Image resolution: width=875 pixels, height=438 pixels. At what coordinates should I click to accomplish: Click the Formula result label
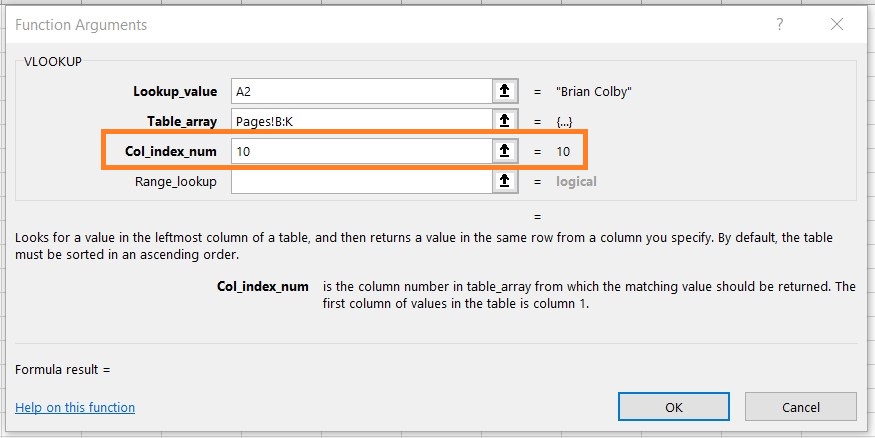[62, 369]
